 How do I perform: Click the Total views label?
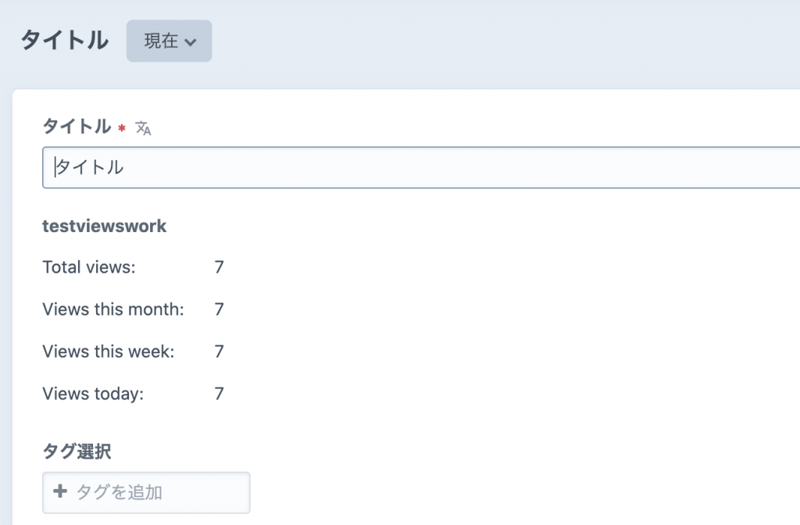pyautogui.click(x=89, y=267)
